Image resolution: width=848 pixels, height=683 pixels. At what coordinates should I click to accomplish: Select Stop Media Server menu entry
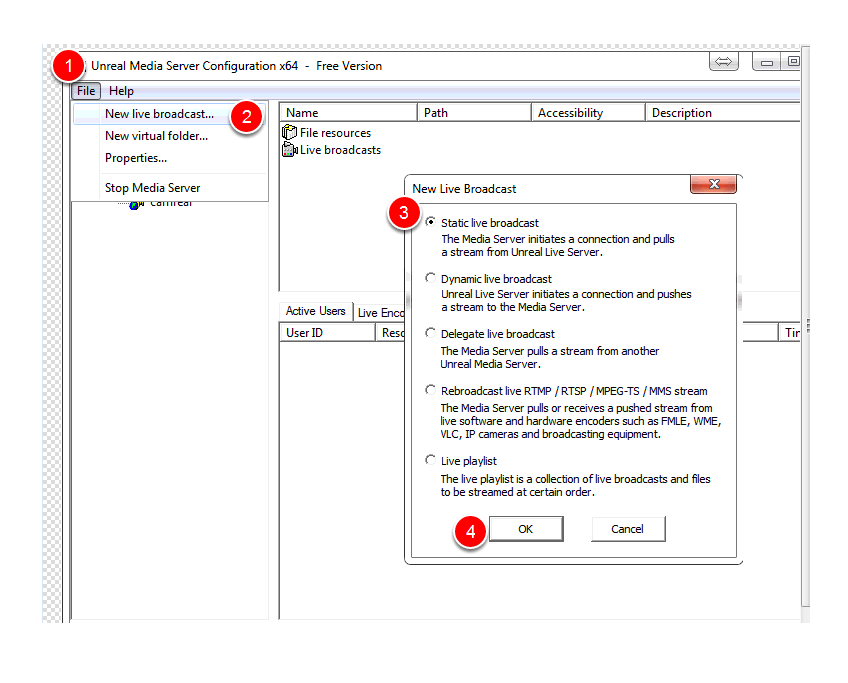point(153,188)
